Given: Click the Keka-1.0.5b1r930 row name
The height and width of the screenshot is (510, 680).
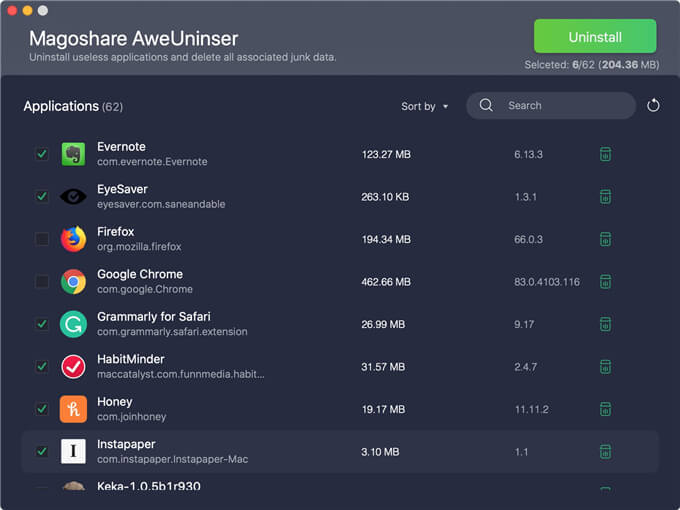Looking at the screenshot, I should tap(148, 486).
